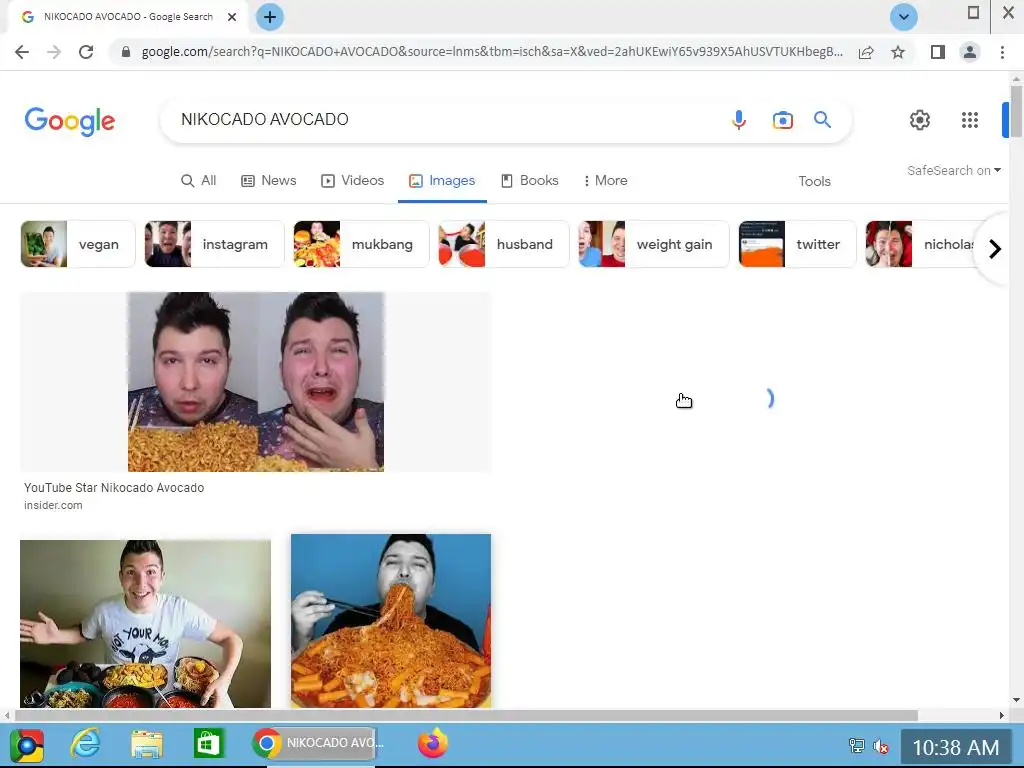Click the NIKOCADO AVOCADO search field
The width and height of the screenshot is (1024, 768).
click(444, 120)
